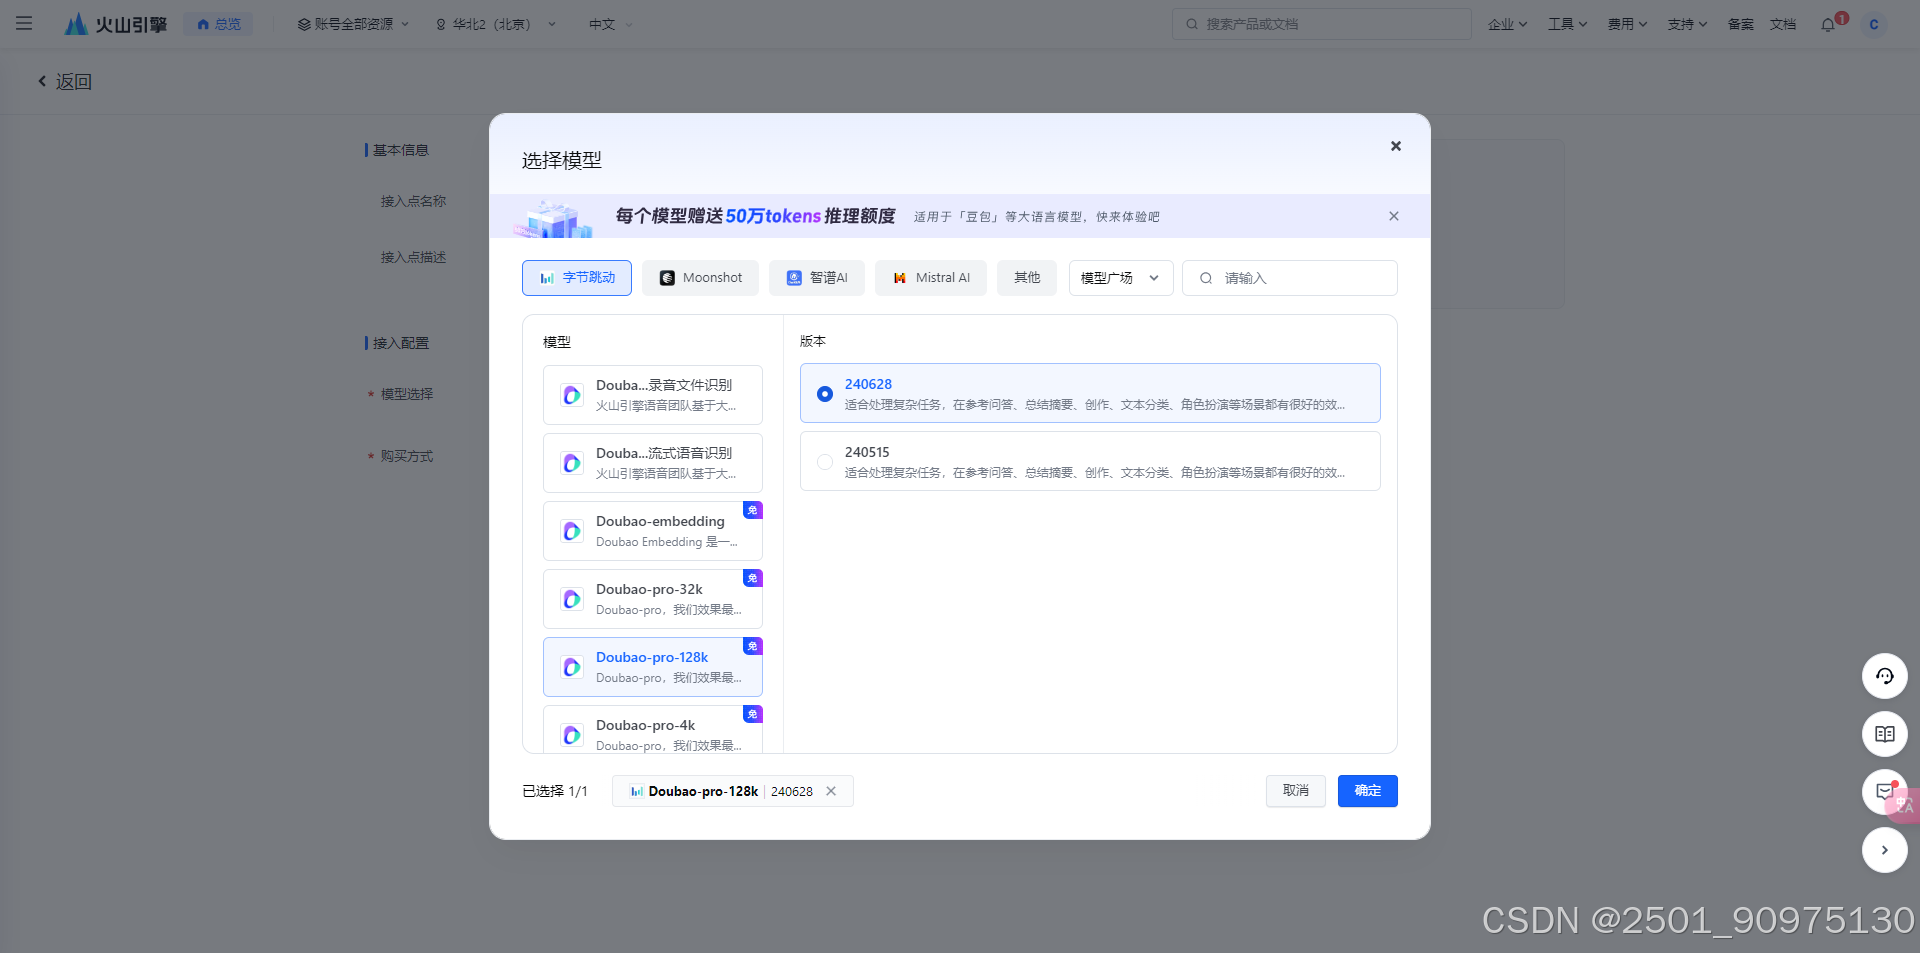Select the Mistral AI provider tab

click(x=931, y=278)
